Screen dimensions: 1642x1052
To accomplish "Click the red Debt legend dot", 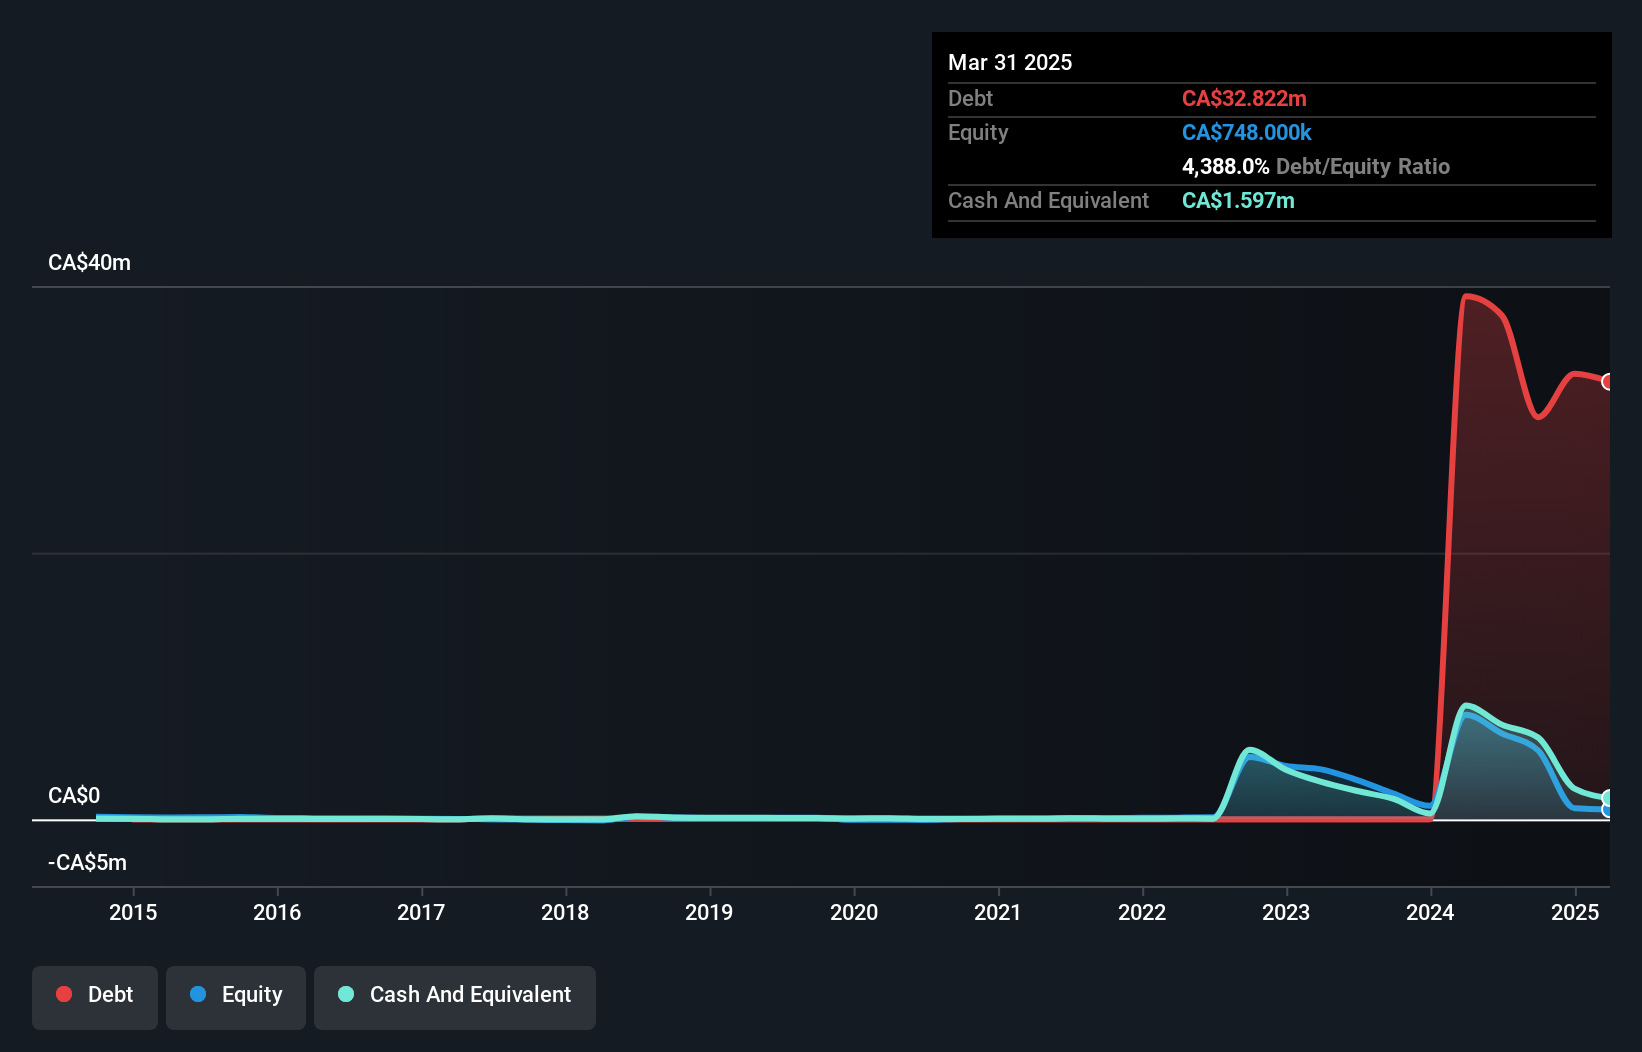I will tap(64, 994).
